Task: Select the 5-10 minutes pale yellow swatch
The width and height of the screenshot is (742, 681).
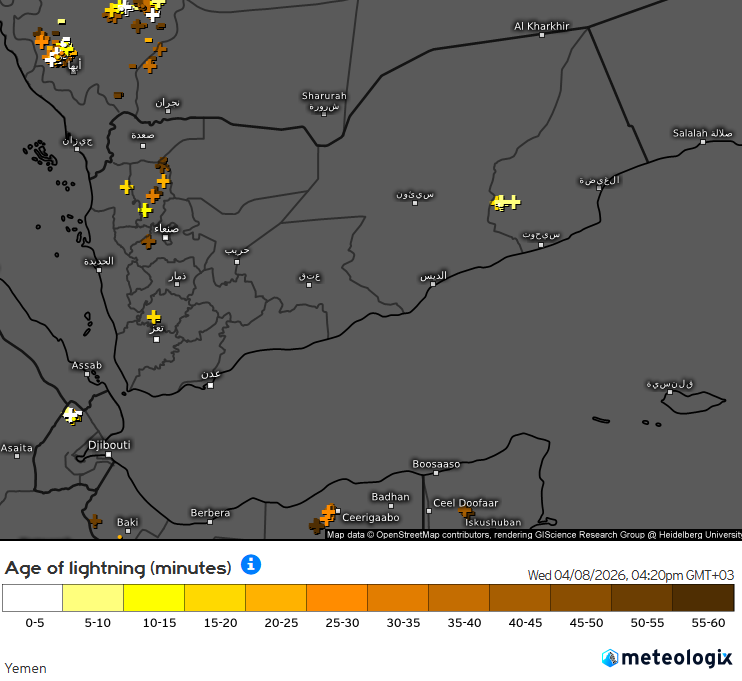Action: click(93, 598)
